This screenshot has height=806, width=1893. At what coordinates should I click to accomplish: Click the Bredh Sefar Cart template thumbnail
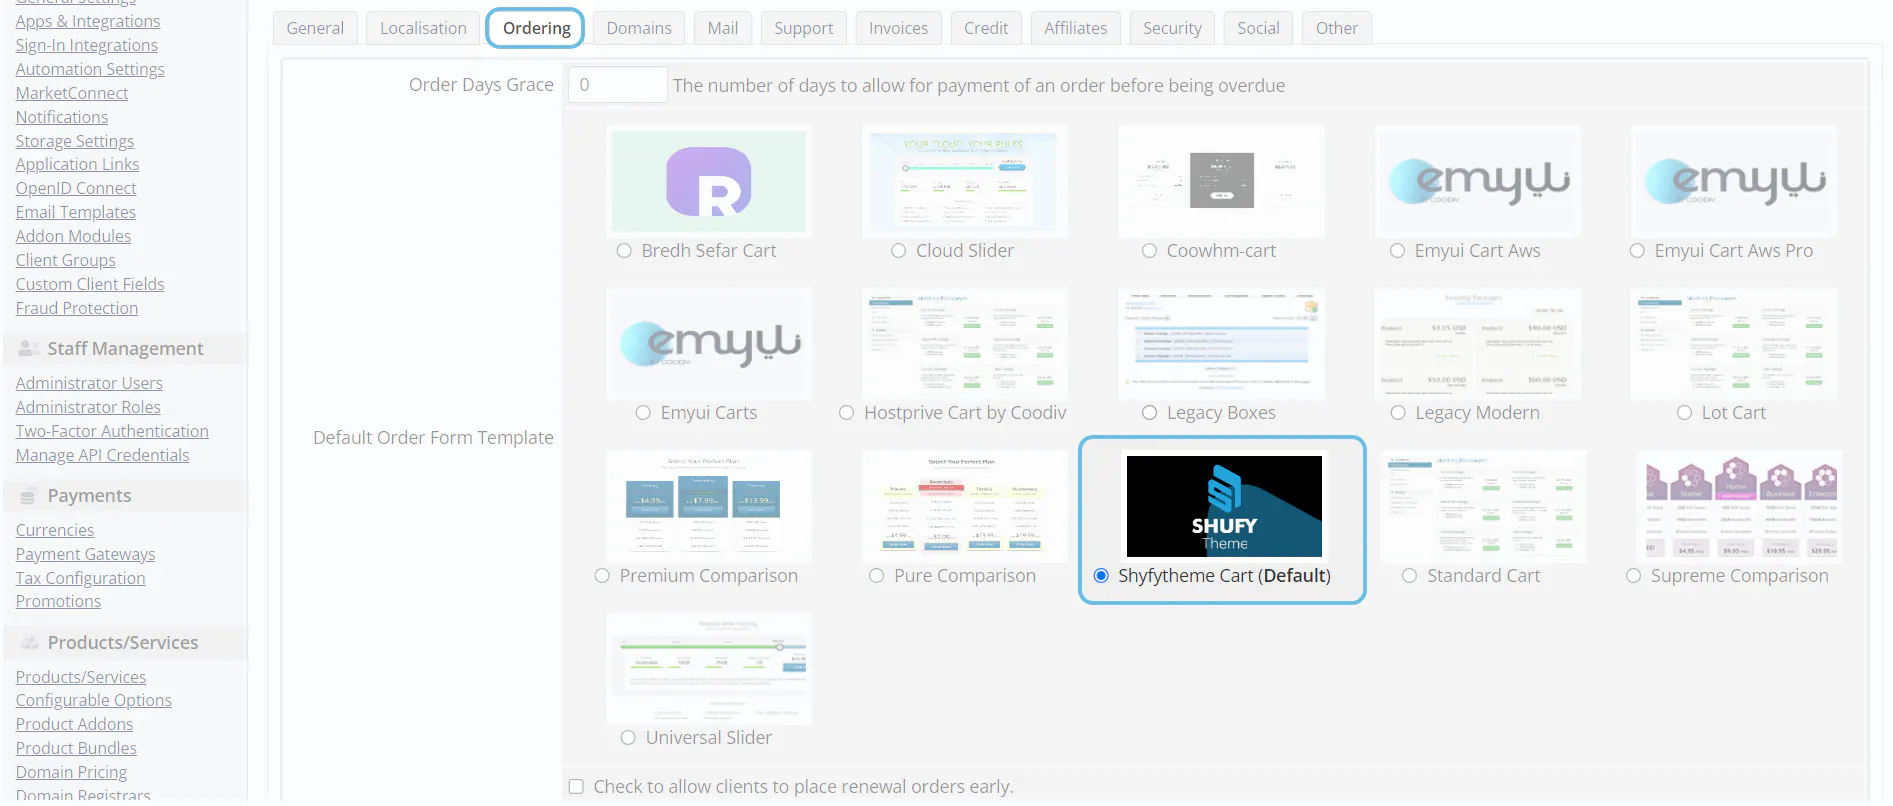(x=708, y=182)
